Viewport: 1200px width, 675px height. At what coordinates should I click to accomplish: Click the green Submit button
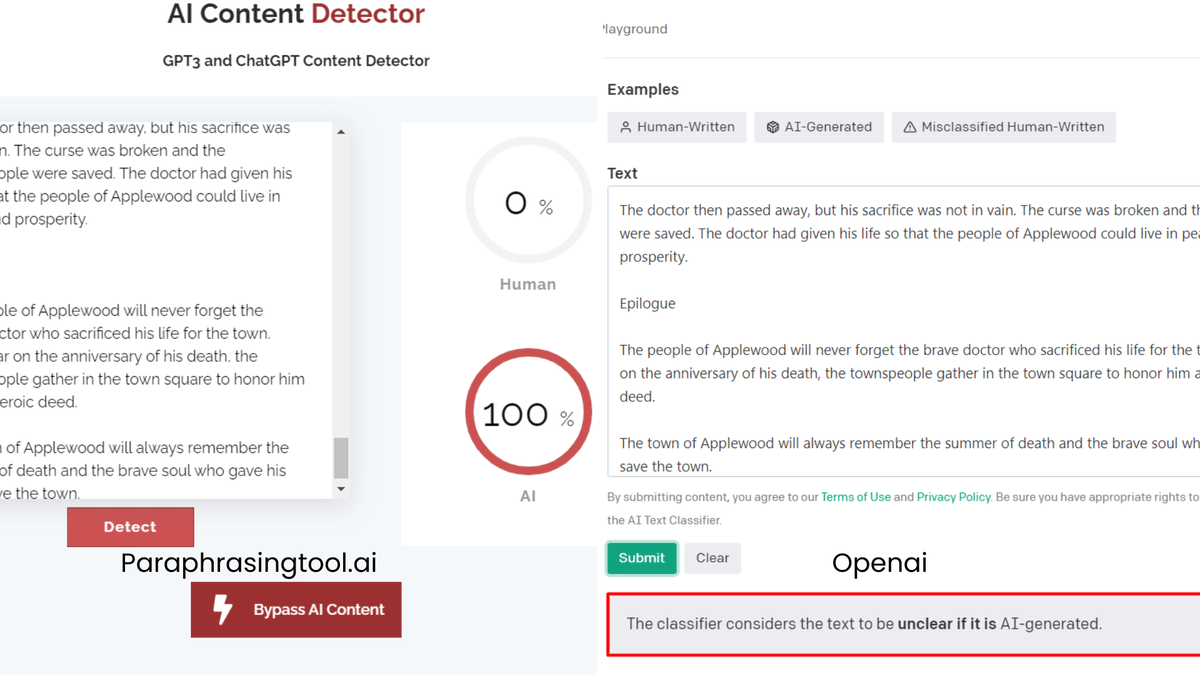click(642, 558)
